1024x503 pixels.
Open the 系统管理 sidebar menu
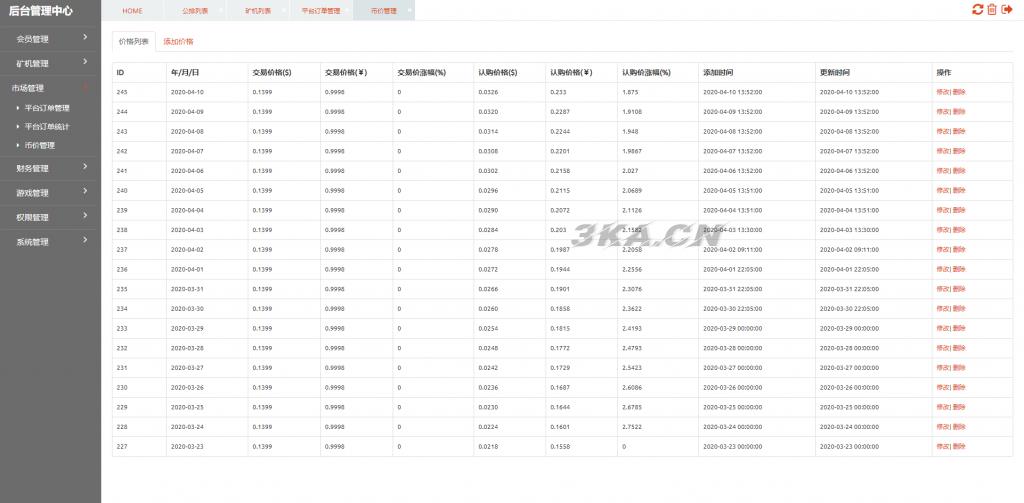[x=50, y=241]
